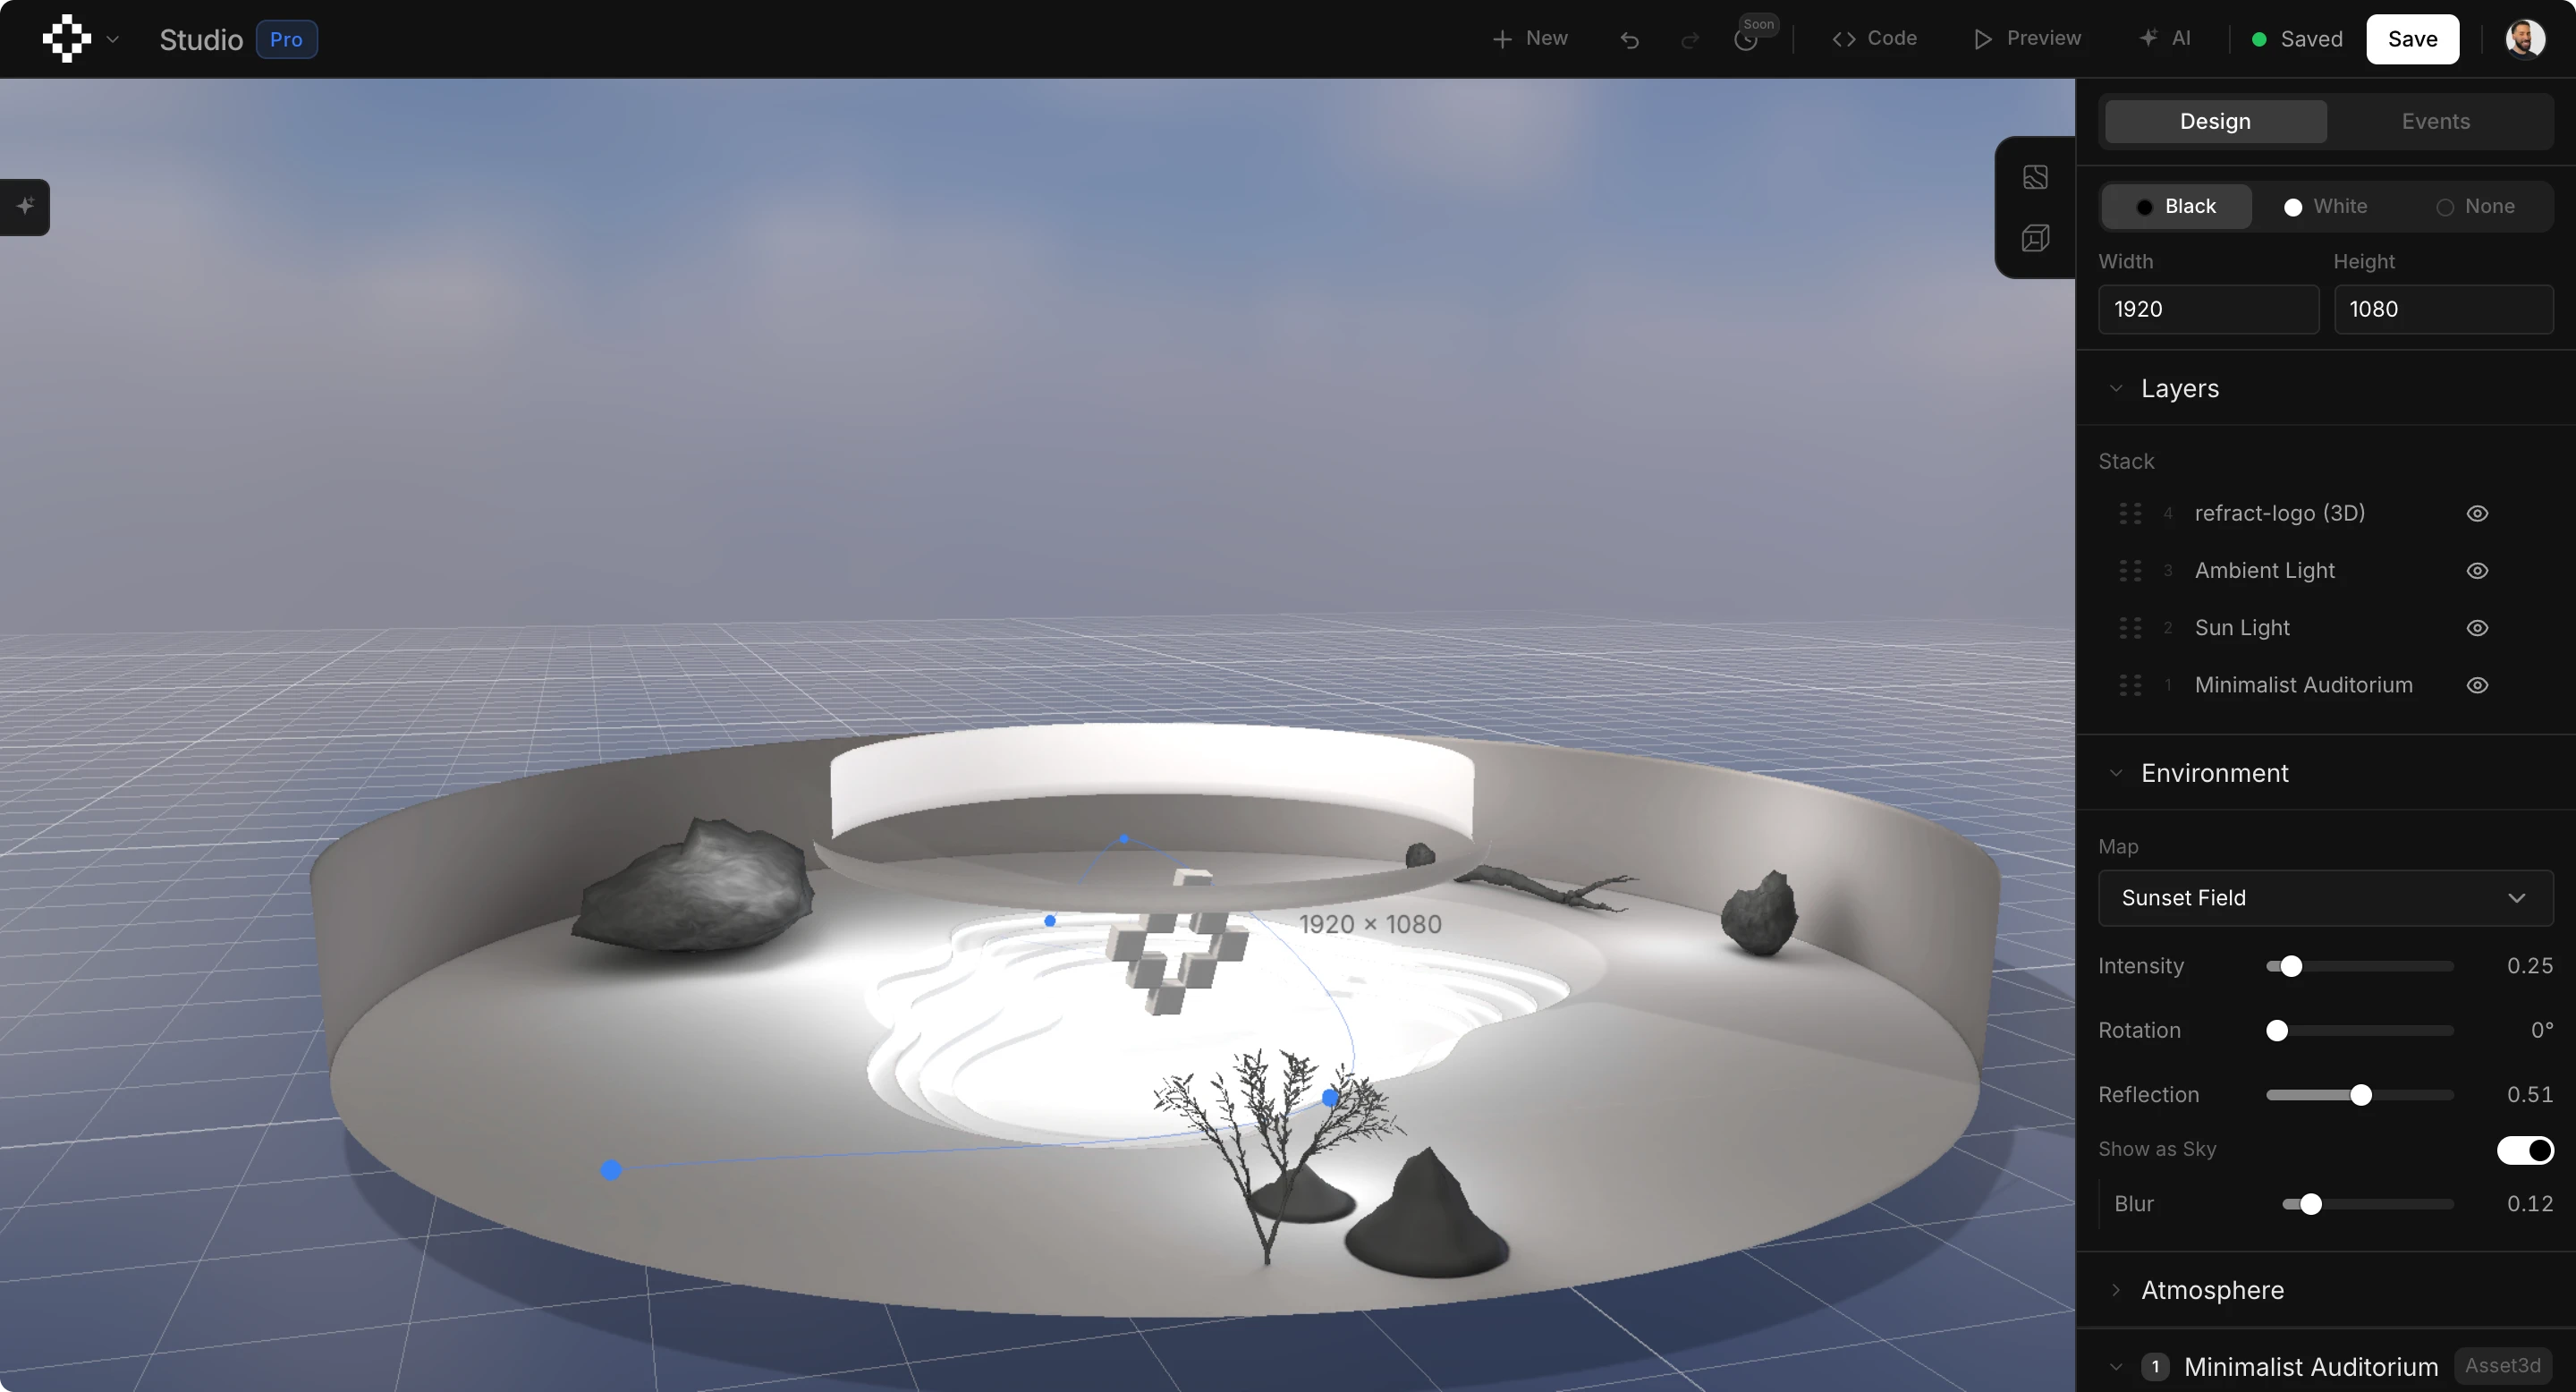Click the sparkle icon on left edge
This screenshot has height=1392, width=2576.
tap(25, 206)
